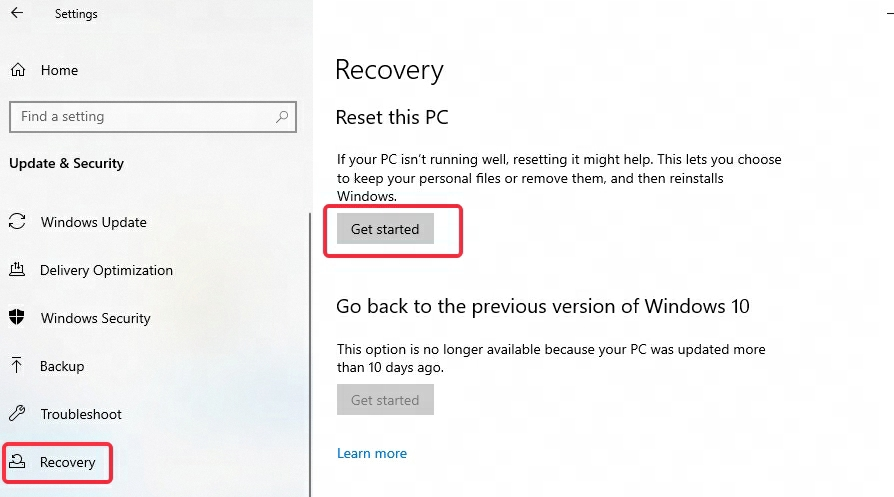
Task: Go to the Home text label
Action: click(59, 70)
